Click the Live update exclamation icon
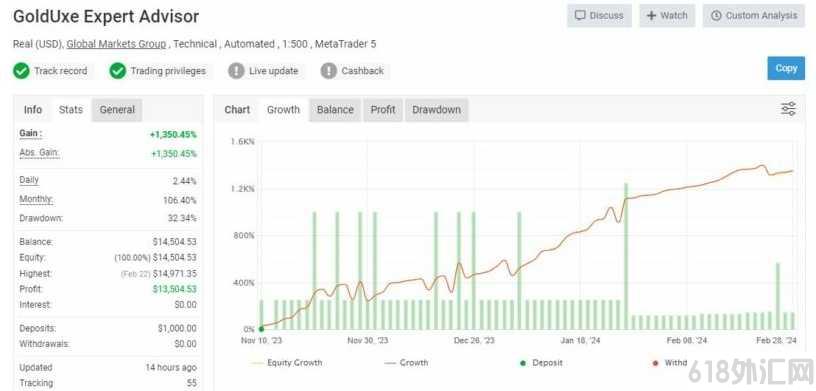 (236, 71)
